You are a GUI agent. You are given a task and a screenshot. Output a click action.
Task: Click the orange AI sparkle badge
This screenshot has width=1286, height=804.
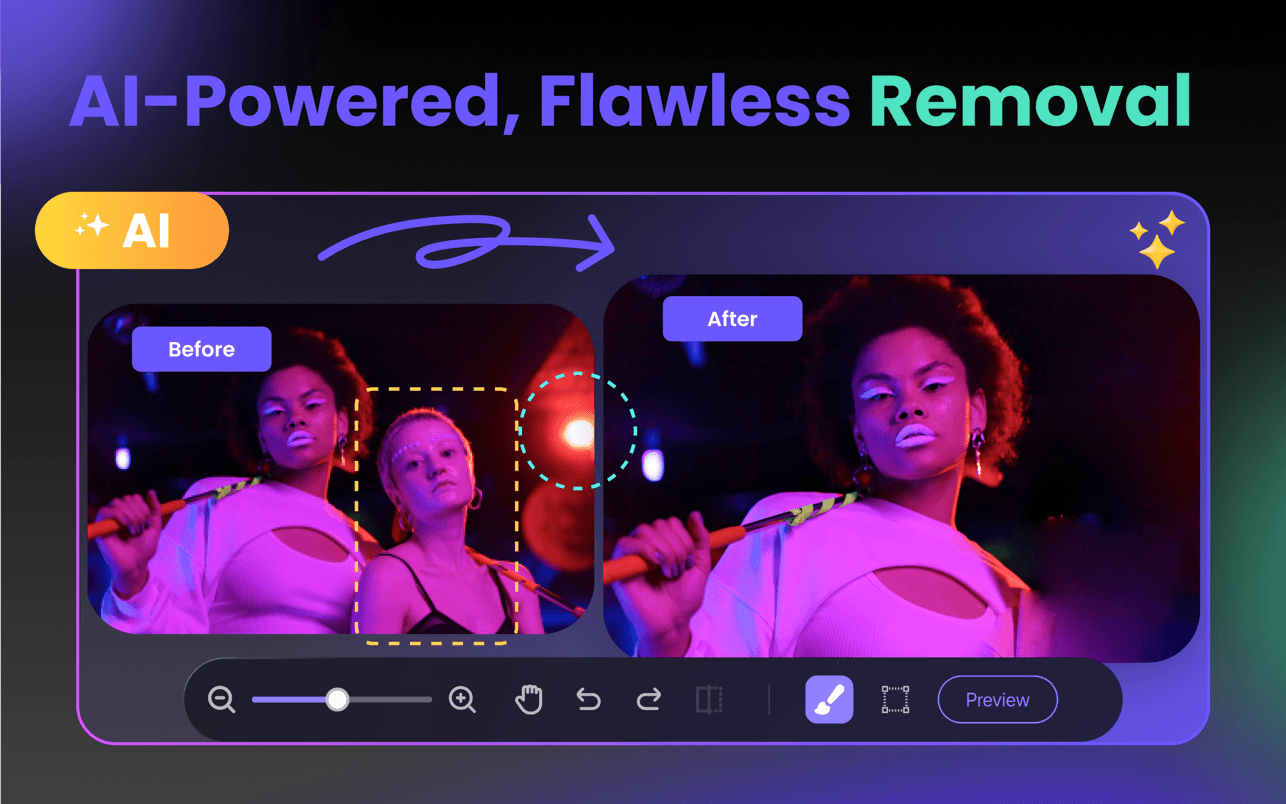pyautogui.click(x=131, y=229)
